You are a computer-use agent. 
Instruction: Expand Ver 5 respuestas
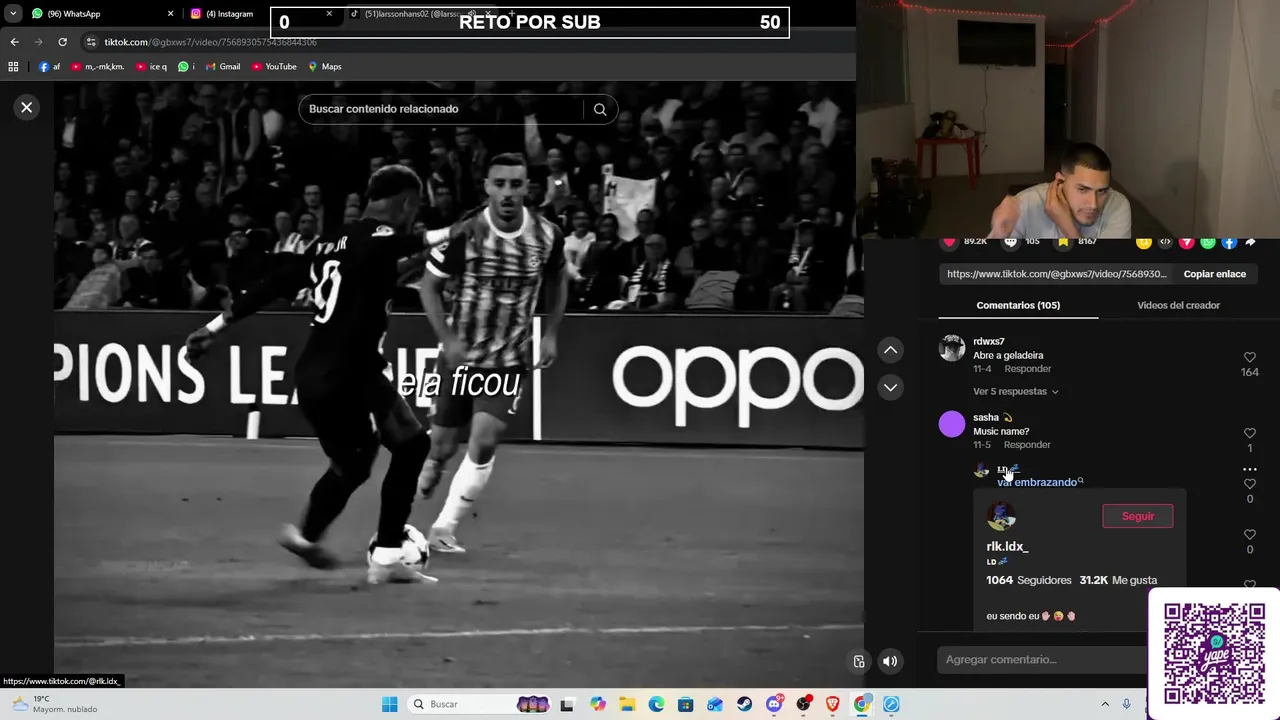[x=1015, y=392]
